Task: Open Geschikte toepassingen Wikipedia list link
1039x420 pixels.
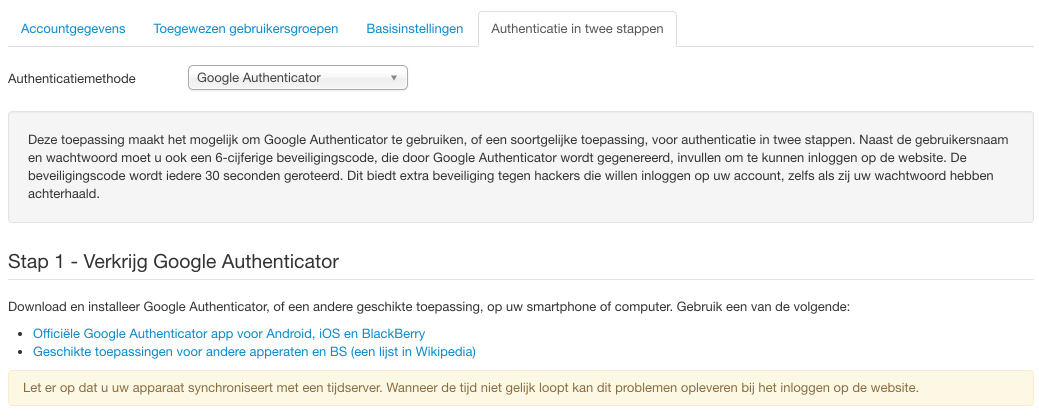Action: (x=254, y=351)
